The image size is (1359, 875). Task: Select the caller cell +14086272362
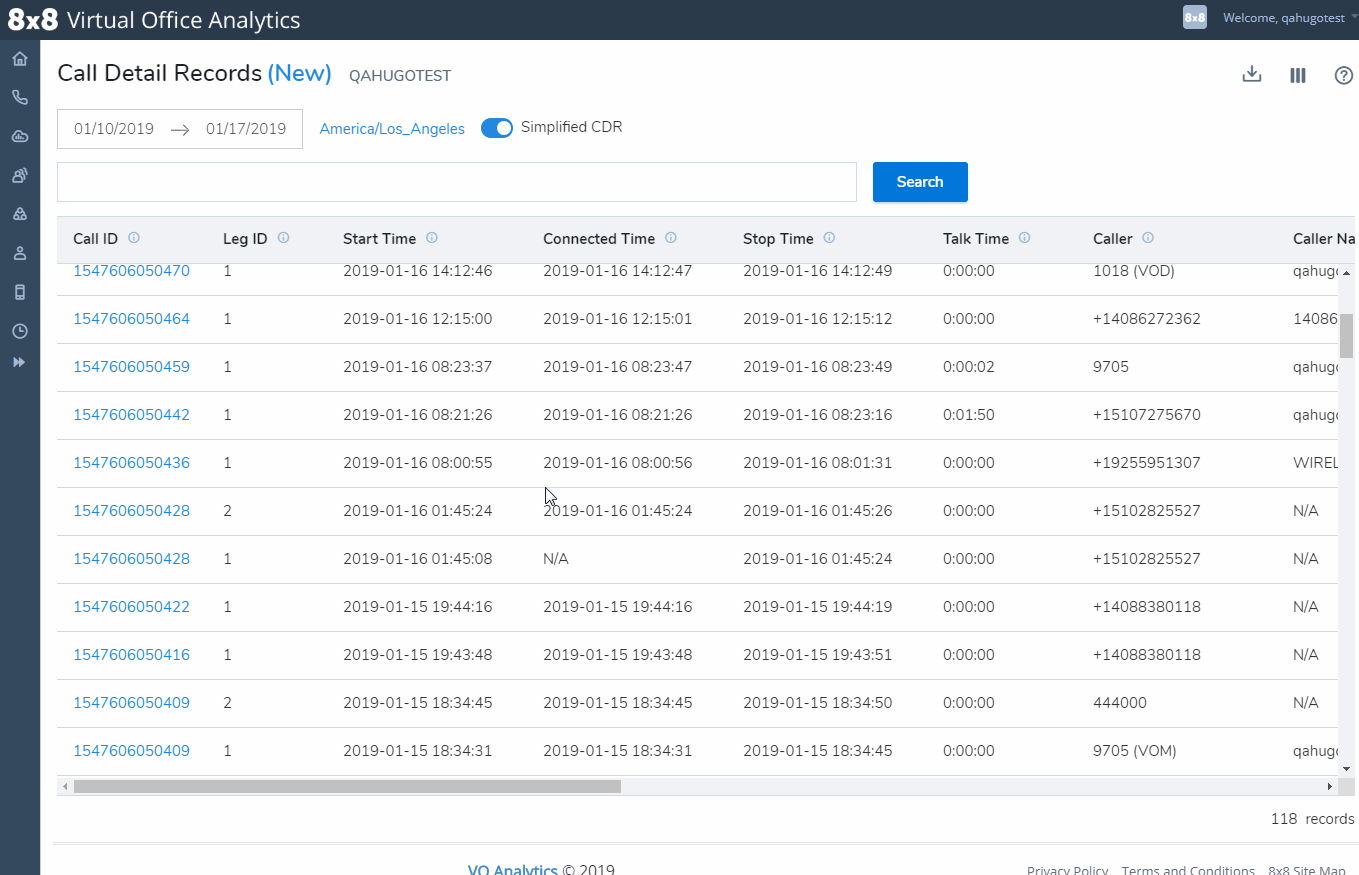point(1147,319)
